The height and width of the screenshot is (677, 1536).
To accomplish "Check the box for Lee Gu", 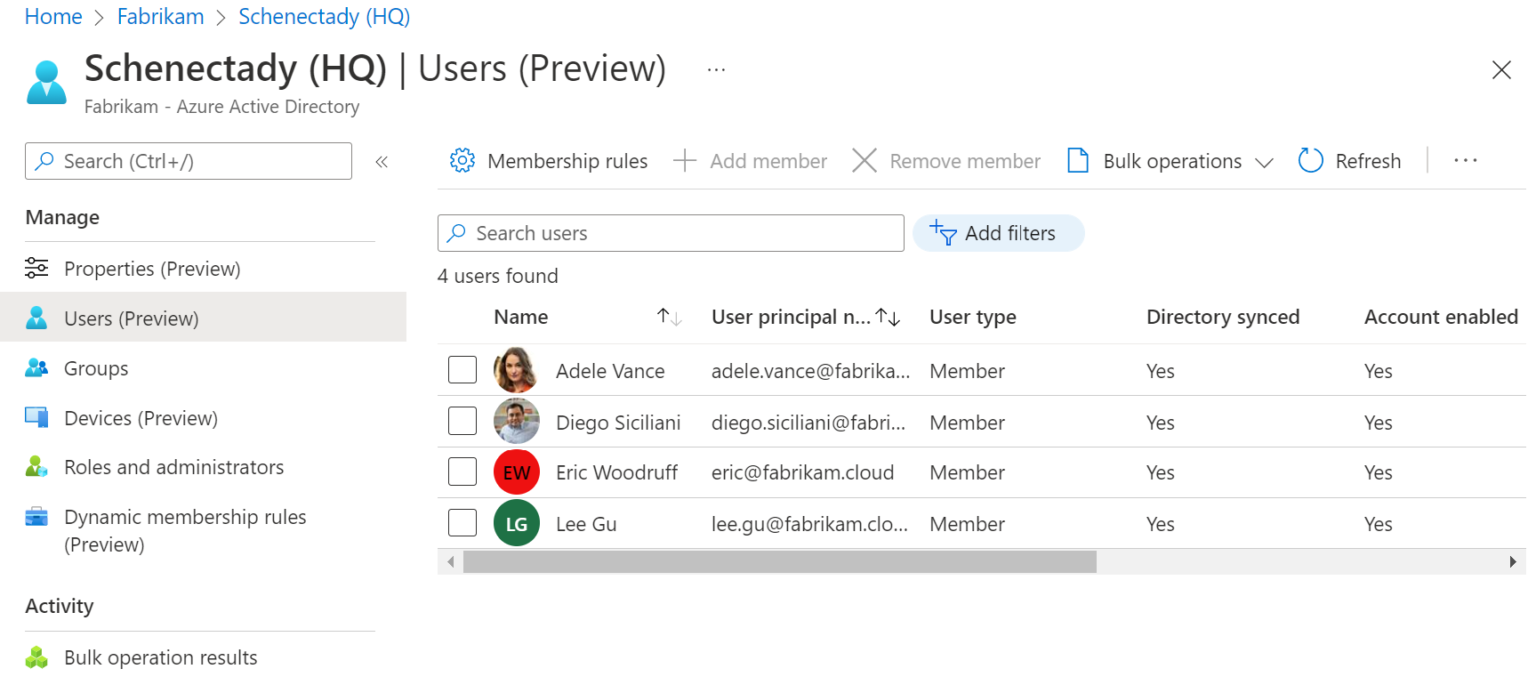I will (462, 523).
